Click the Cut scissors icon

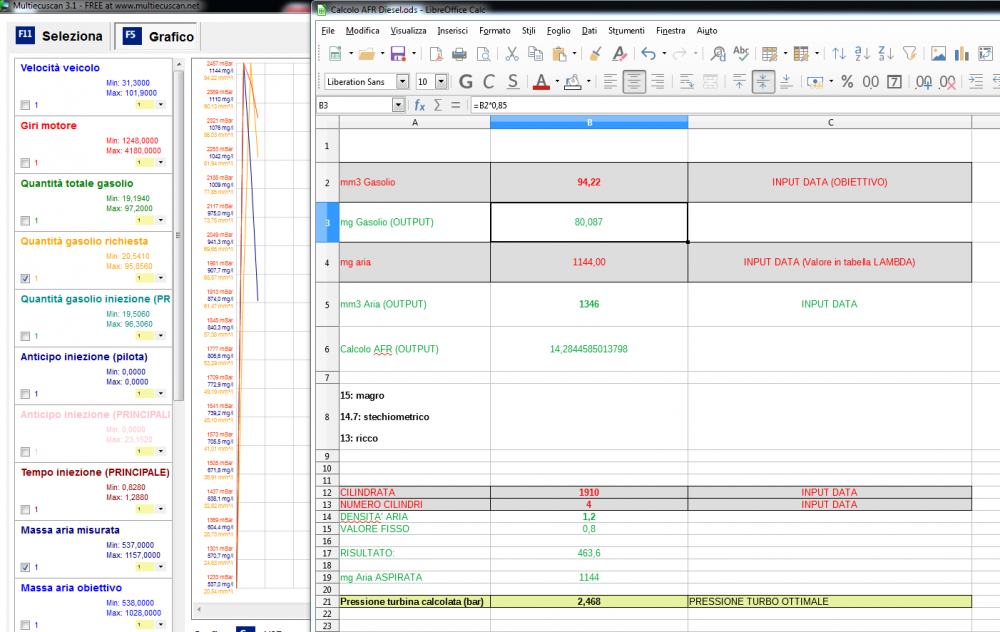(x=511, y=54)
